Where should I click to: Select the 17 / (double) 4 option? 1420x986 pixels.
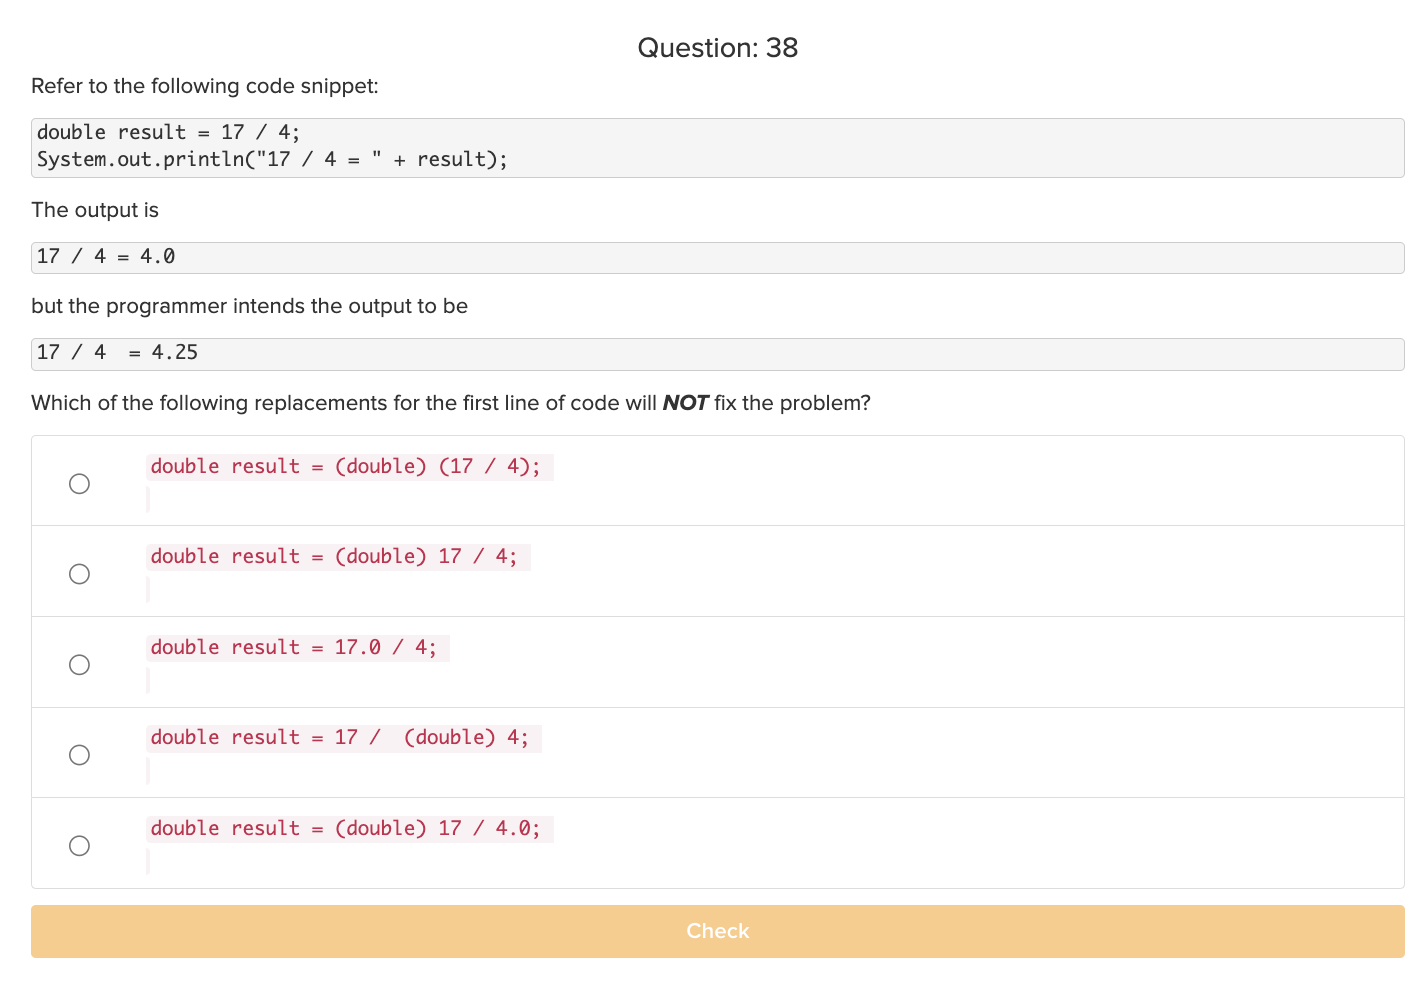pyautogui.click(x=79, y=755)
